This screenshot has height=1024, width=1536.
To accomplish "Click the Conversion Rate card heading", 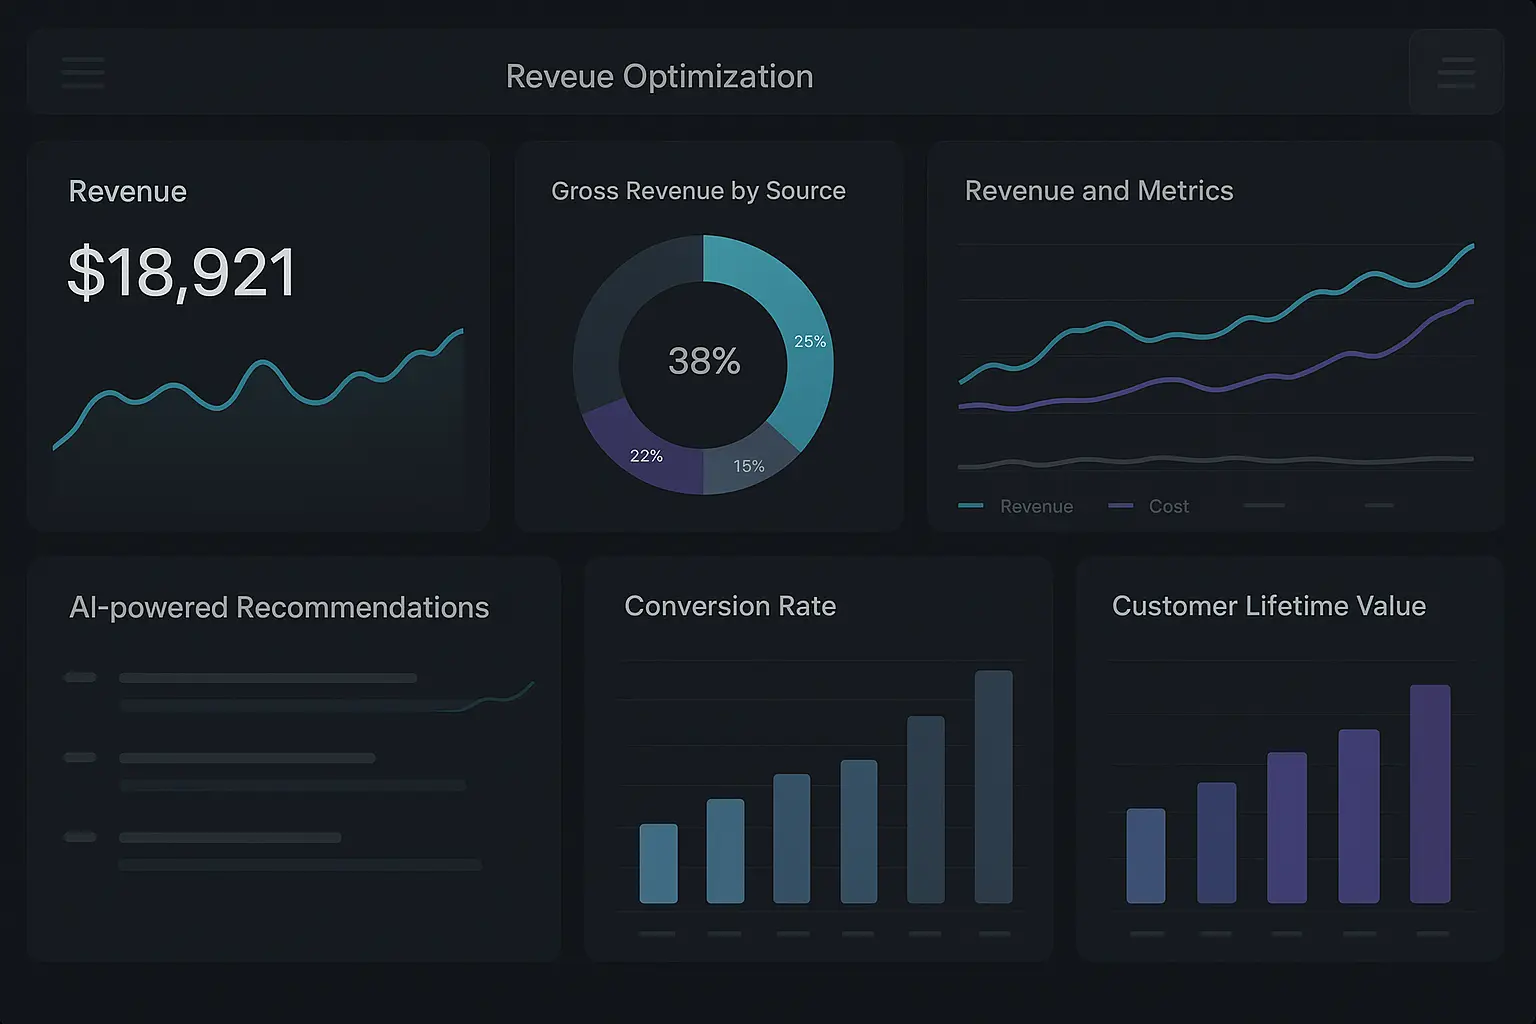I will coord(730,606).
